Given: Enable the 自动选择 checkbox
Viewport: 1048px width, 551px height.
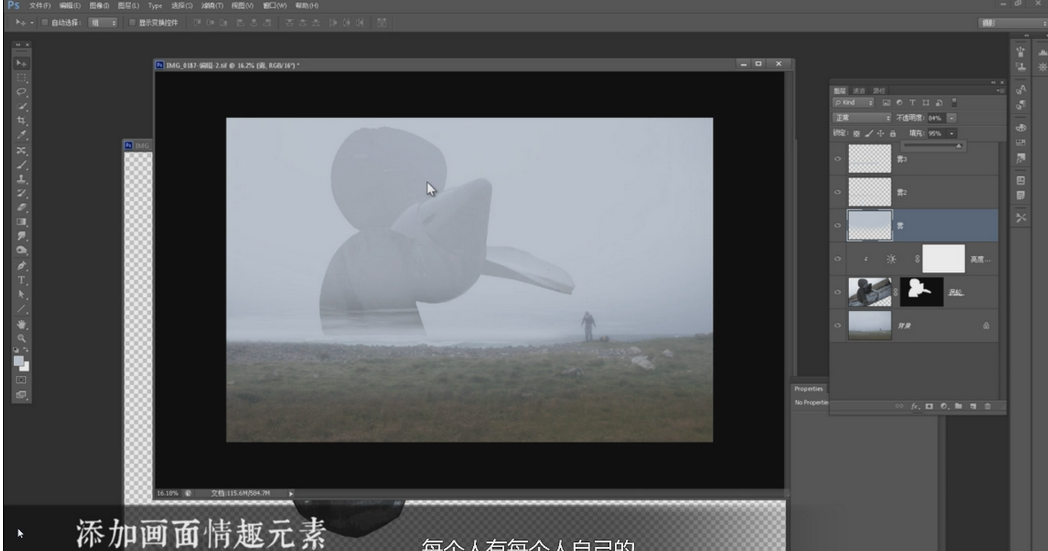Looking at the screenshot, I should (x=45, y=22).
